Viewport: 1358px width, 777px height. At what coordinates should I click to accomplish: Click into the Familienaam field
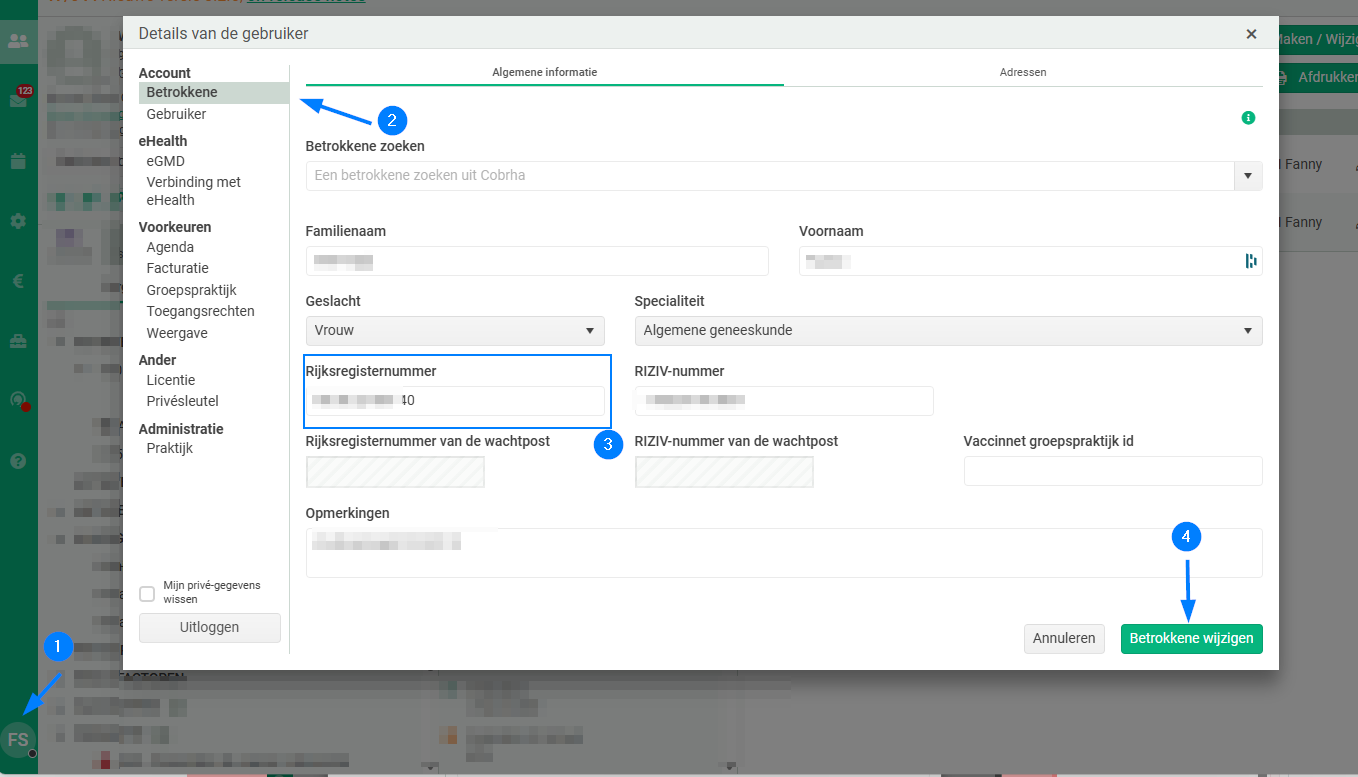[537, 261]
